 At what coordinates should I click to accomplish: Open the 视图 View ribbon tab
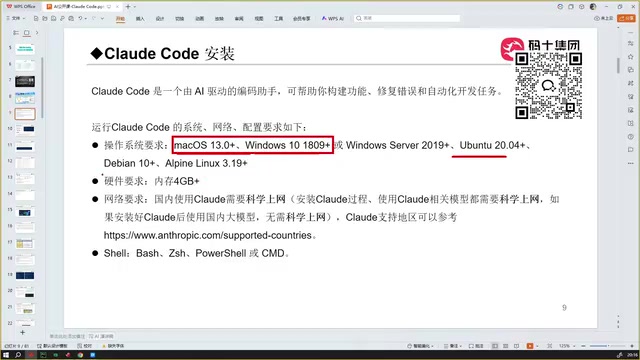click(x=259, y=19)
